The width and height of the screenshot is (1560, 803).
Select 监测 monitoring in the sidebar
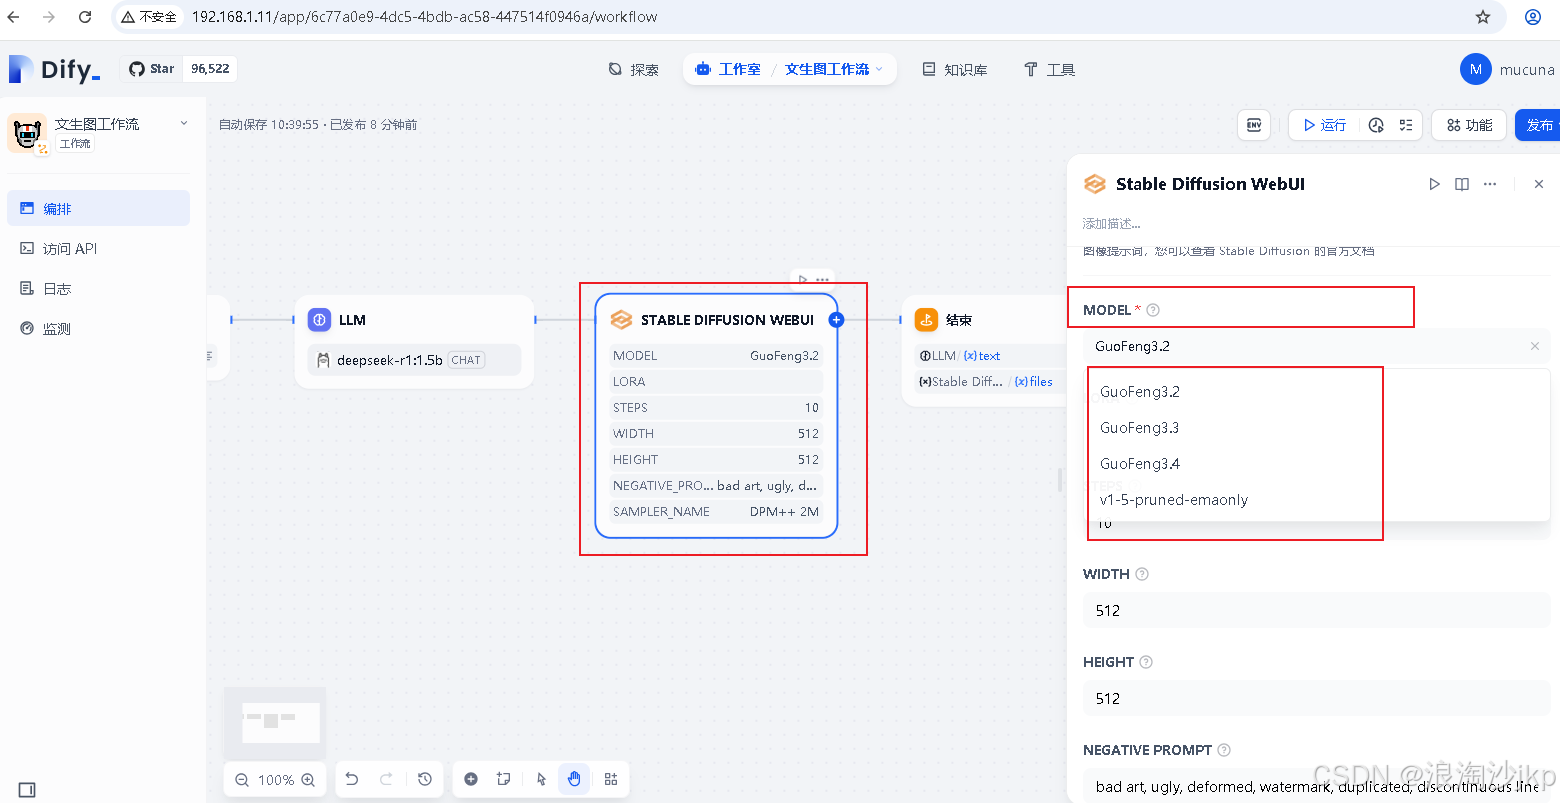[x=98, y=328]
